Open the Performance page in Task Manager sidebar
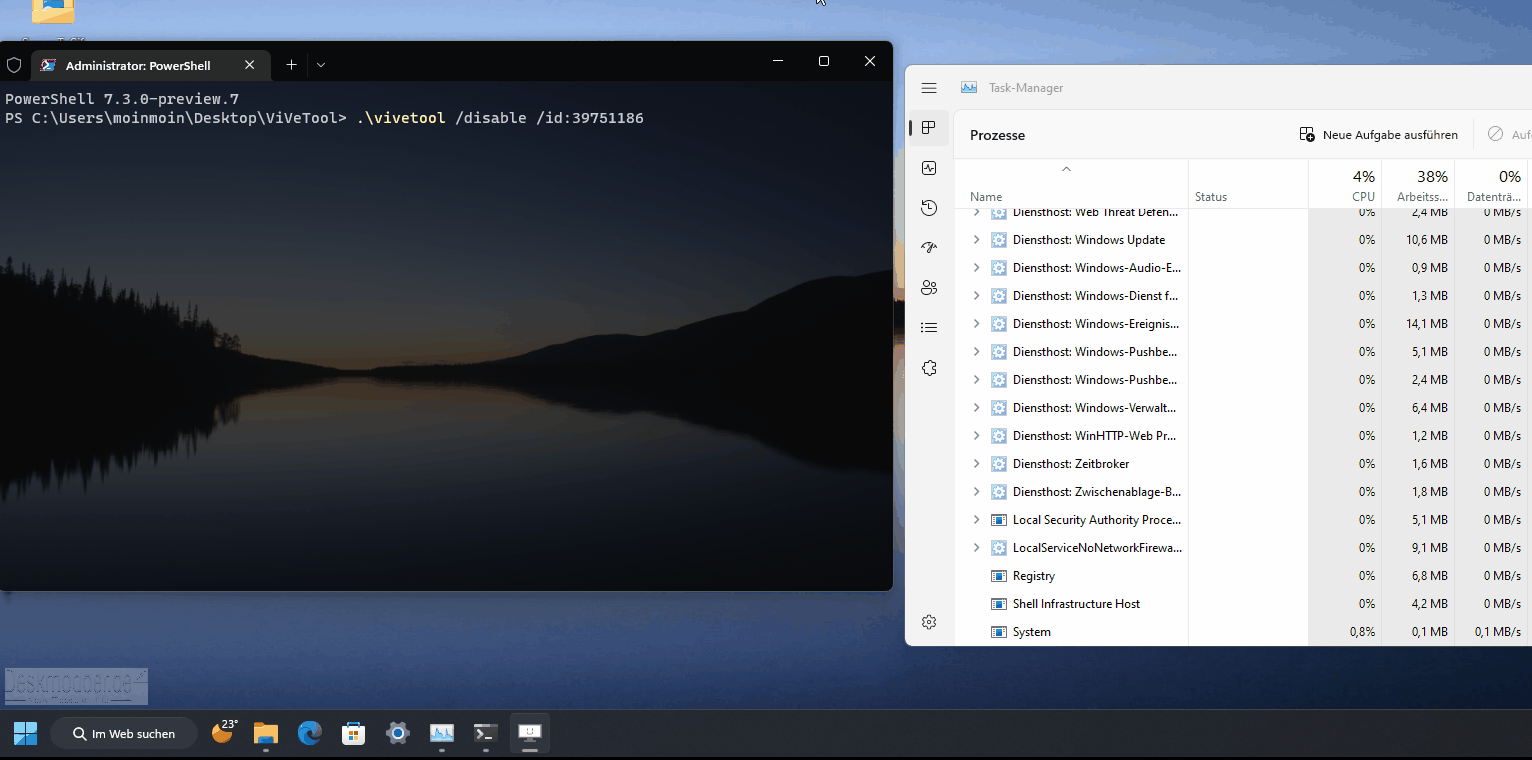1532x760 pixels. (929, 168)
